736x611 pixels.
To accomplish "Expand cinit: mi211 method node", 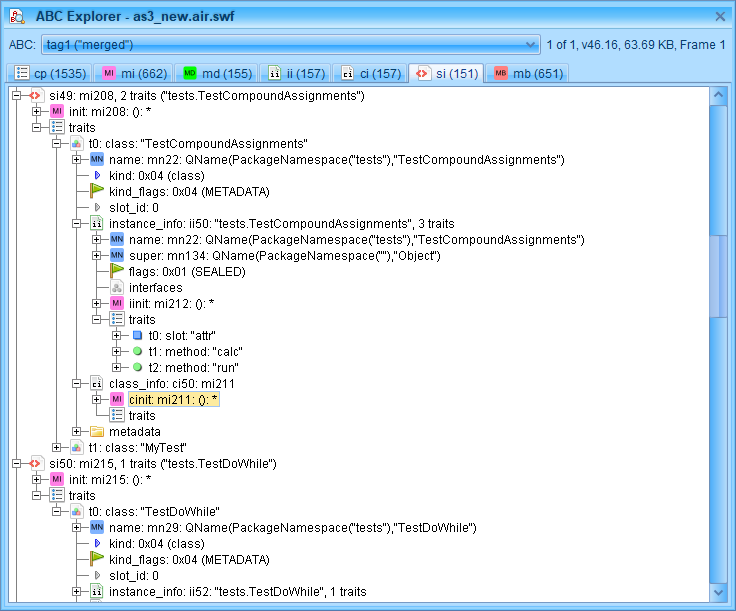I will click(x=96, y=400).
